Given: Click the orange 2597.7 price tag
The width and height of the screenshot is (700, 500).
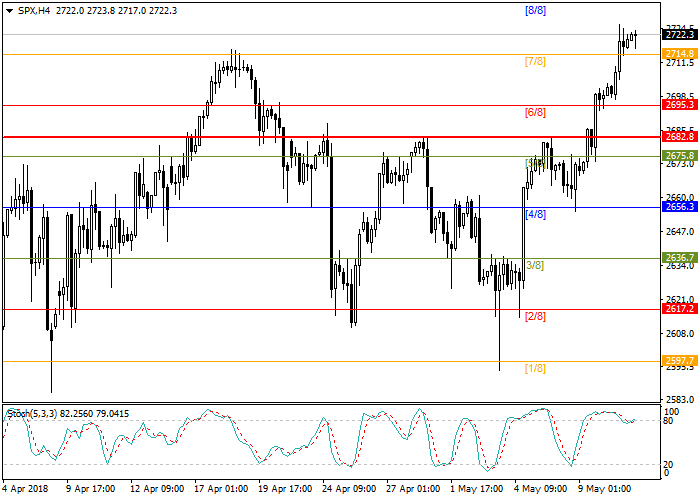Looking at the screenshot, I should point(679,361).
